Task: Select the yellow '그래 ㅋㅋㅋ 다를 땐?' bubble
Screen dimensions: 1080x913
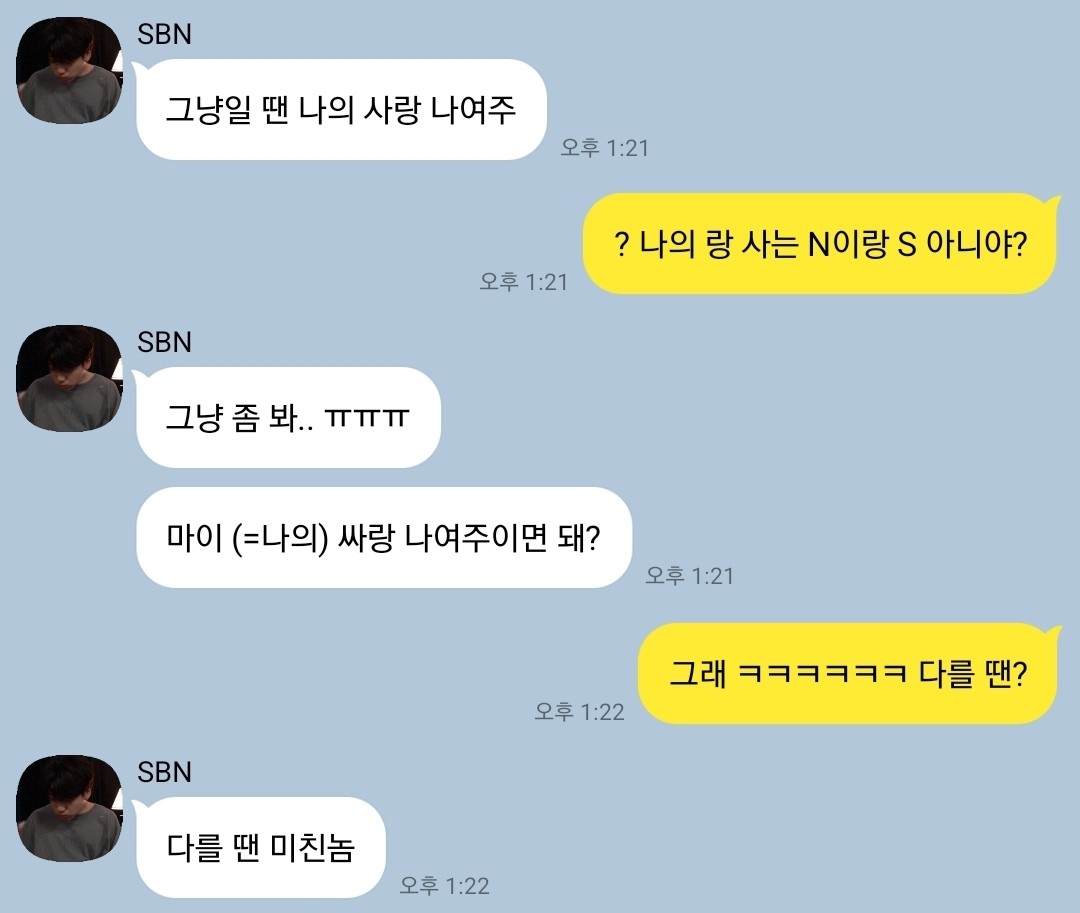Action: [847, 673]
